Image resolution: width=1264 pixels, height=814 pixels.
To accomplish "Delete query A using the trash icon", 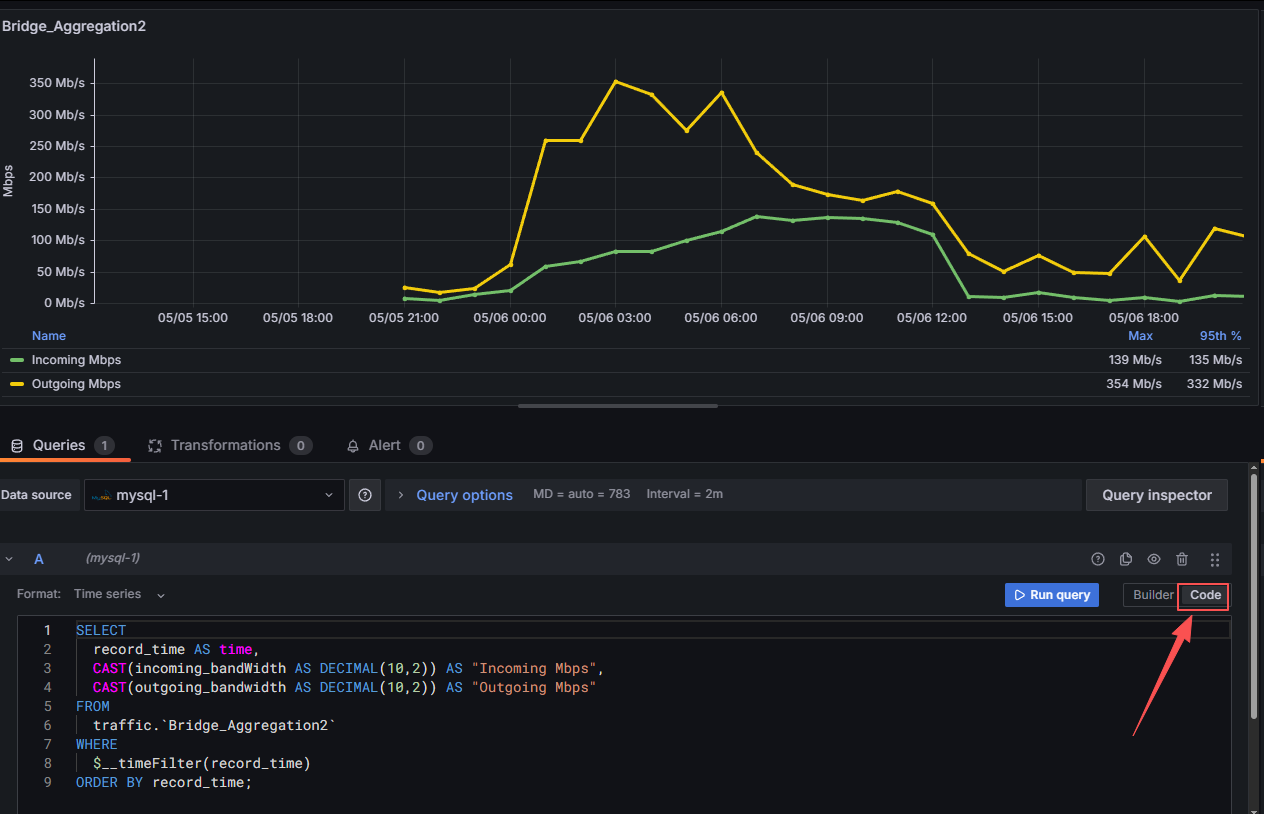I will 1182,559.
